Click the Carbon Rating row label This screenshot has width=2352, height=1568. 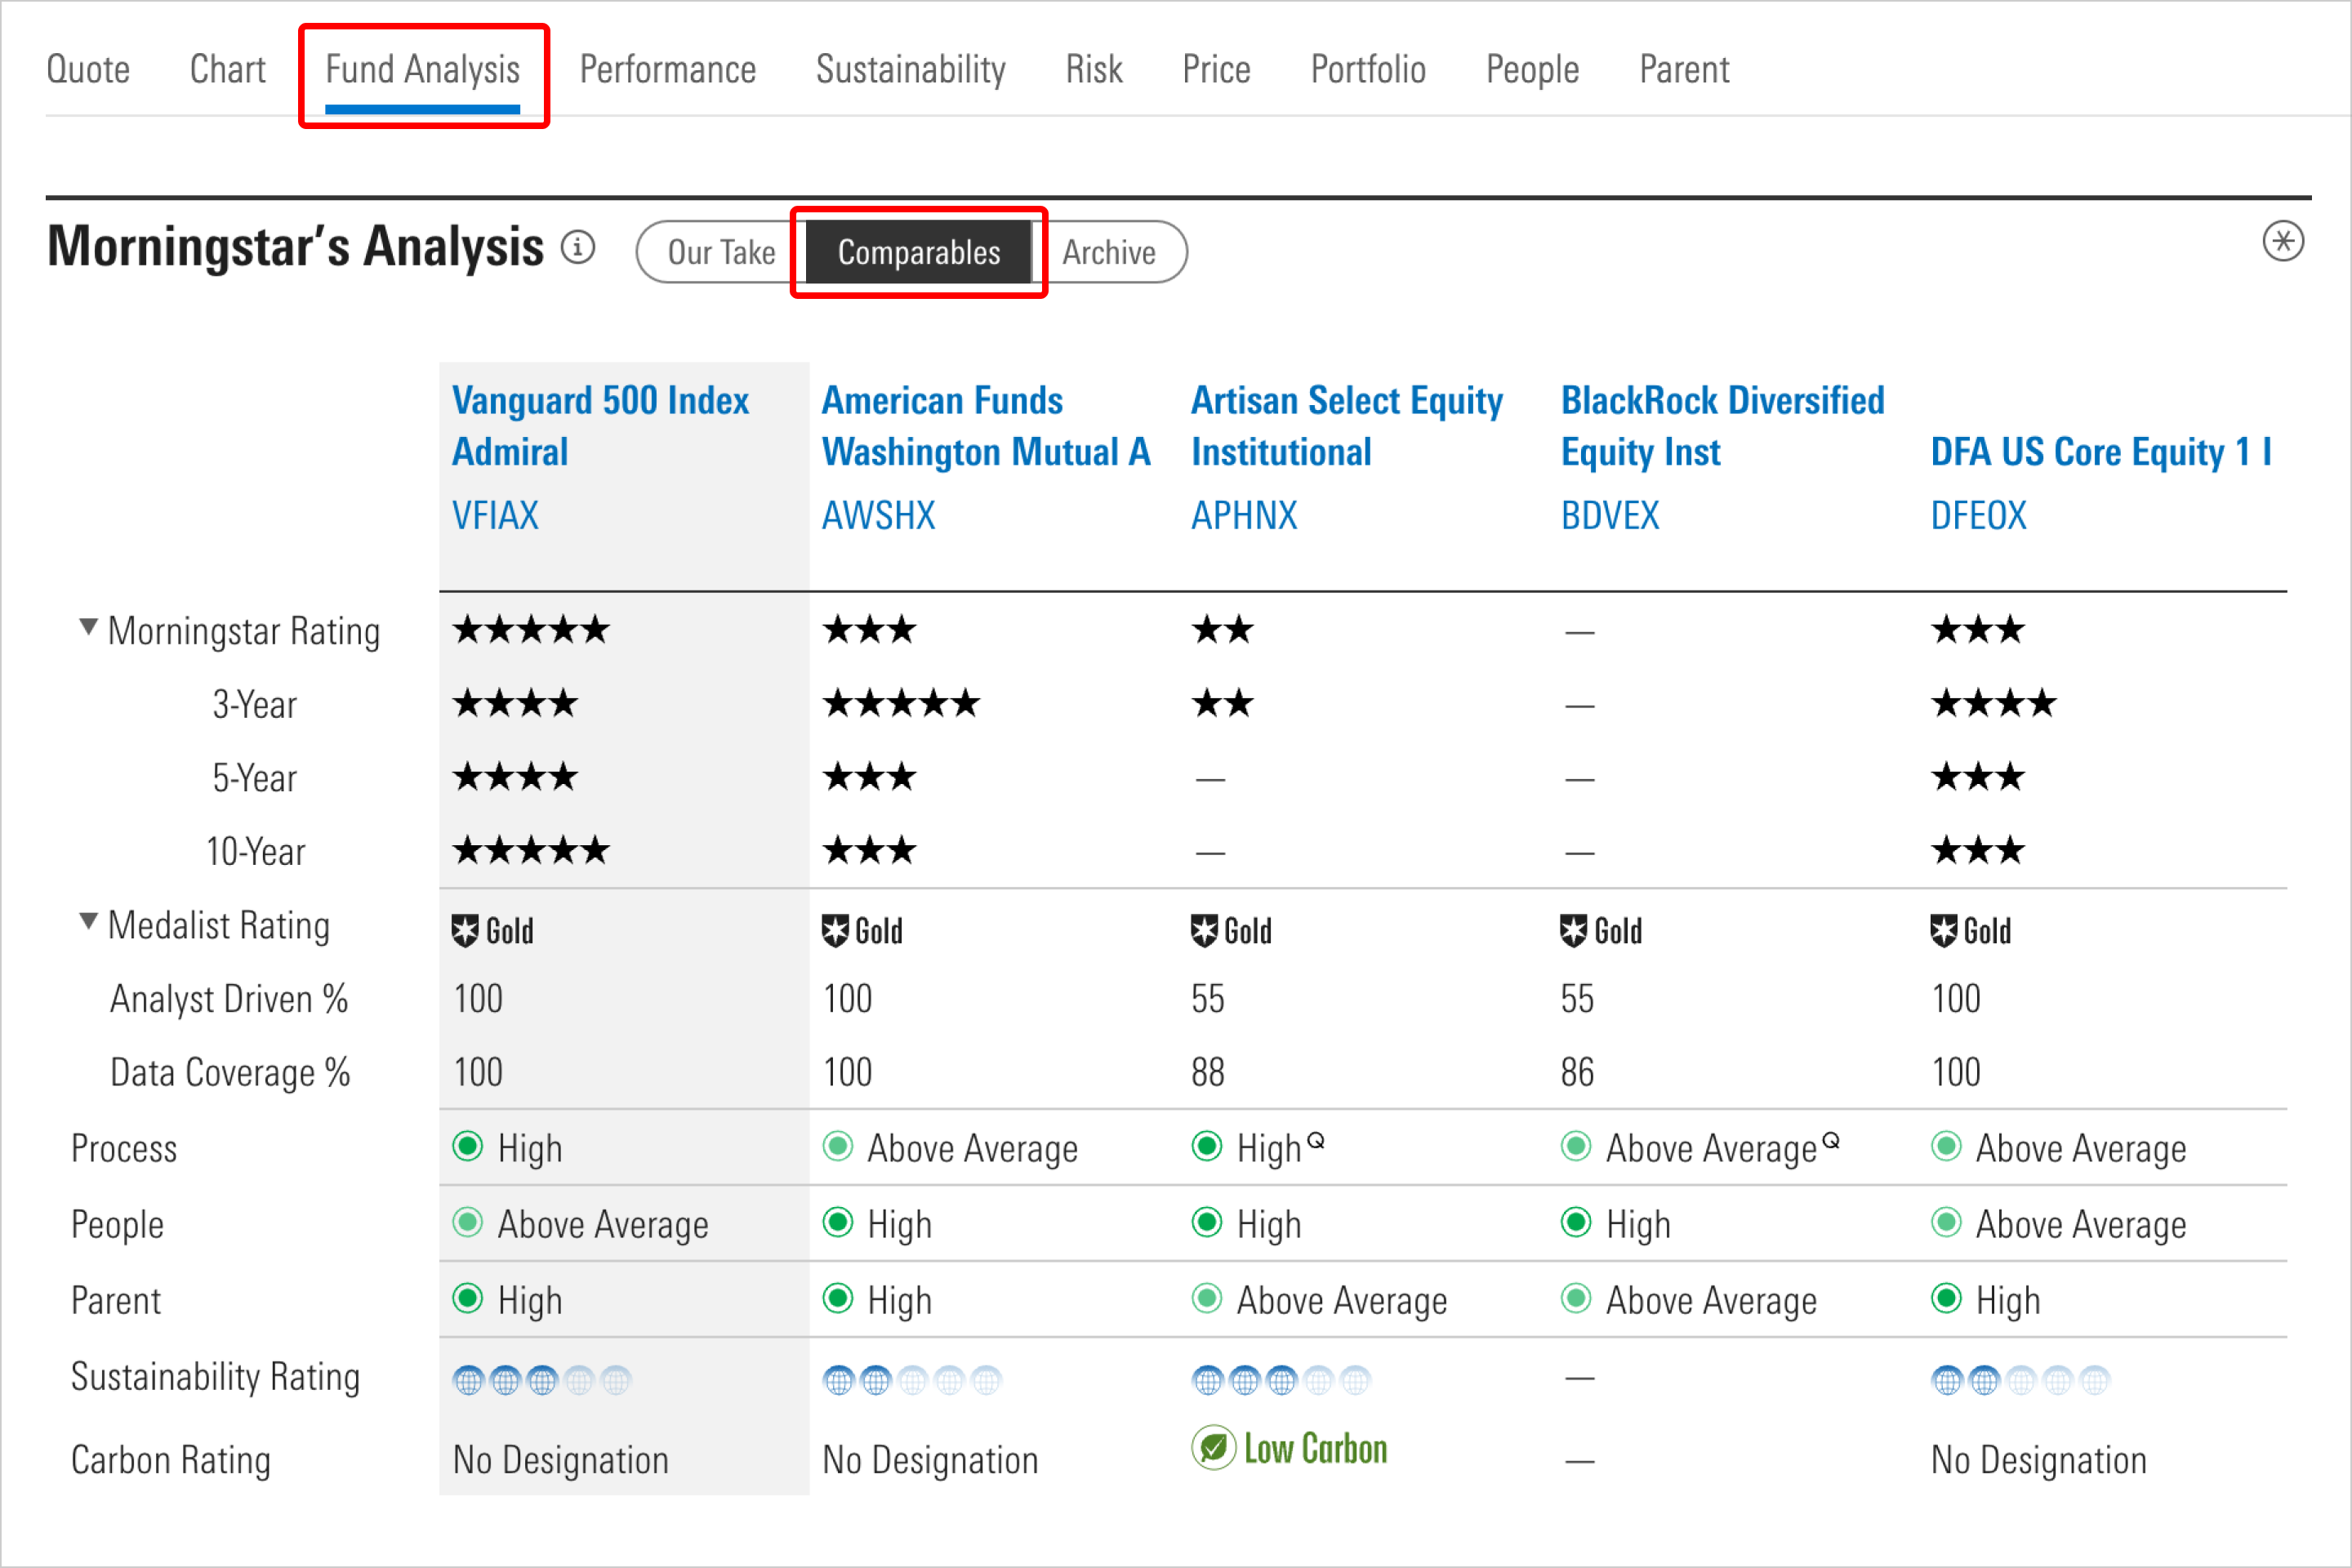(x=171, y=1461)
